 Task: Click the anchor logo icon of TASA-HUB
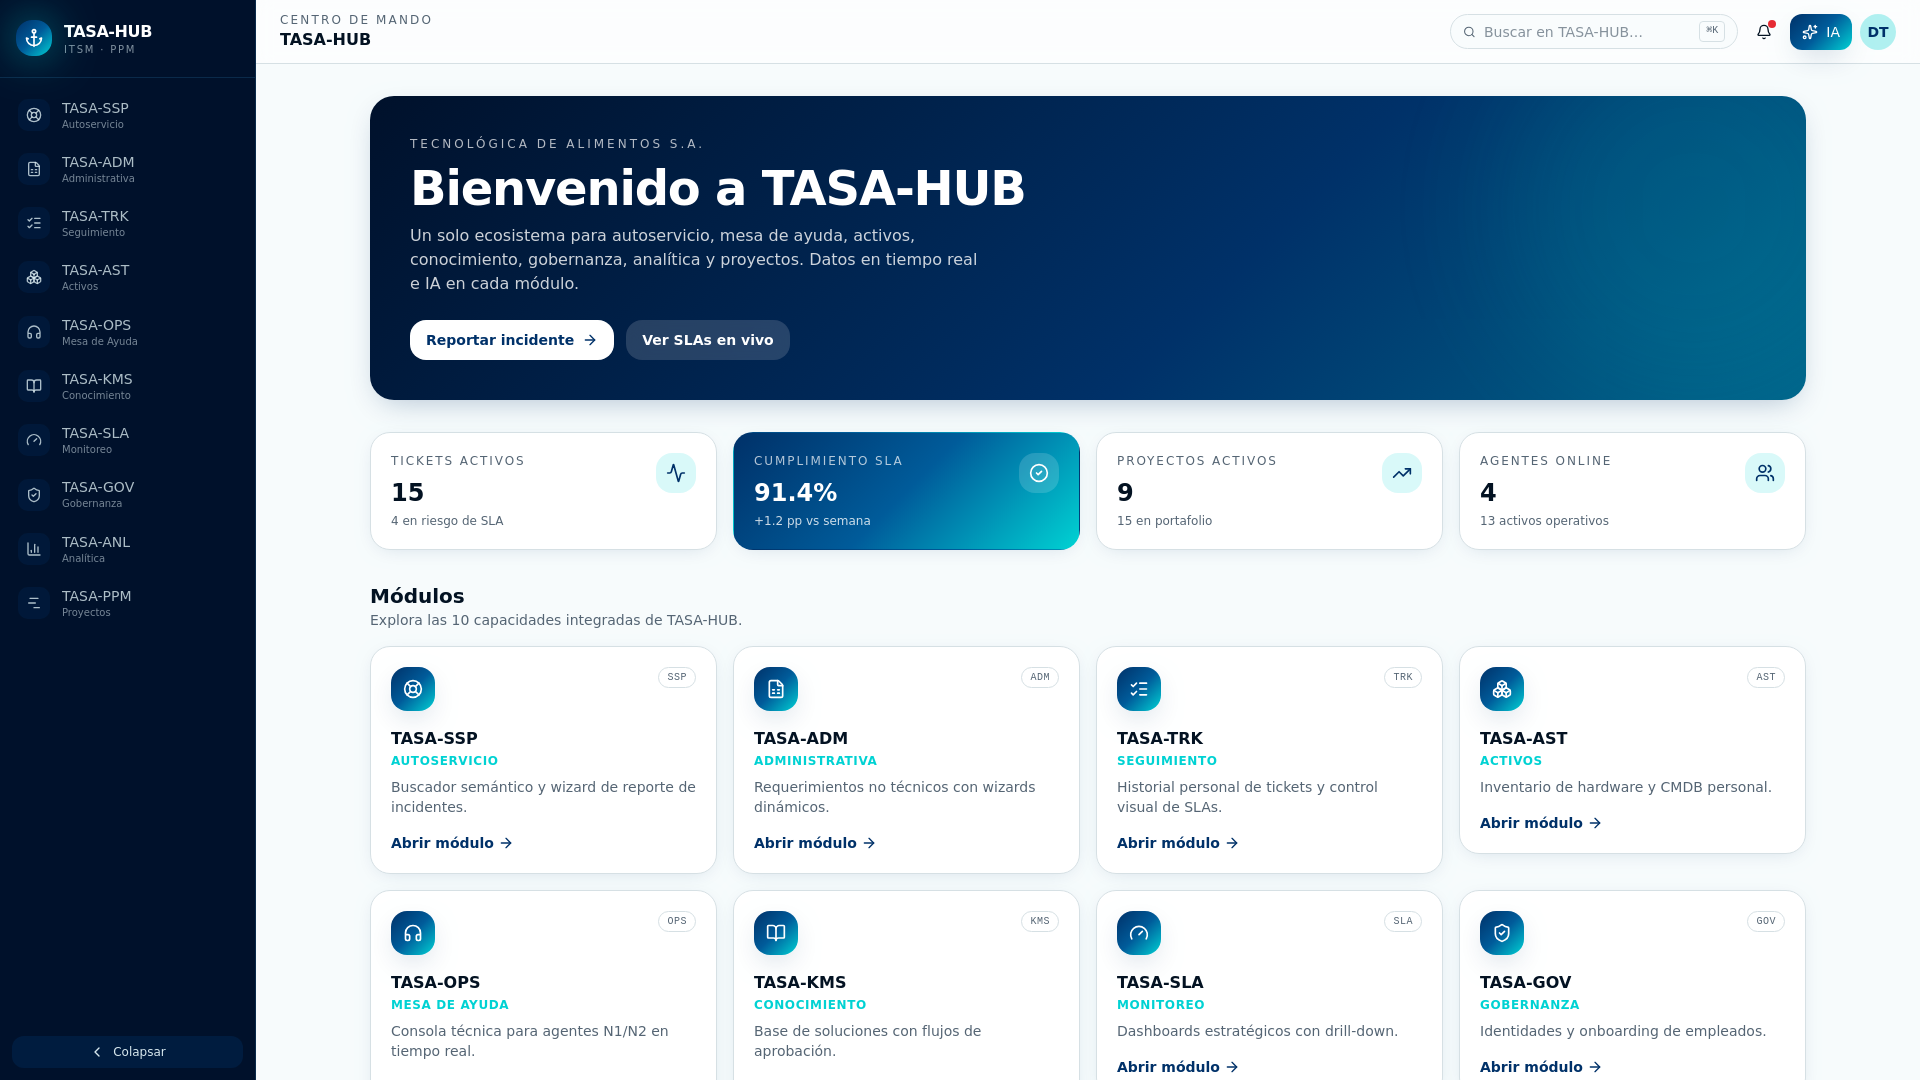click(x=34, y=38)
